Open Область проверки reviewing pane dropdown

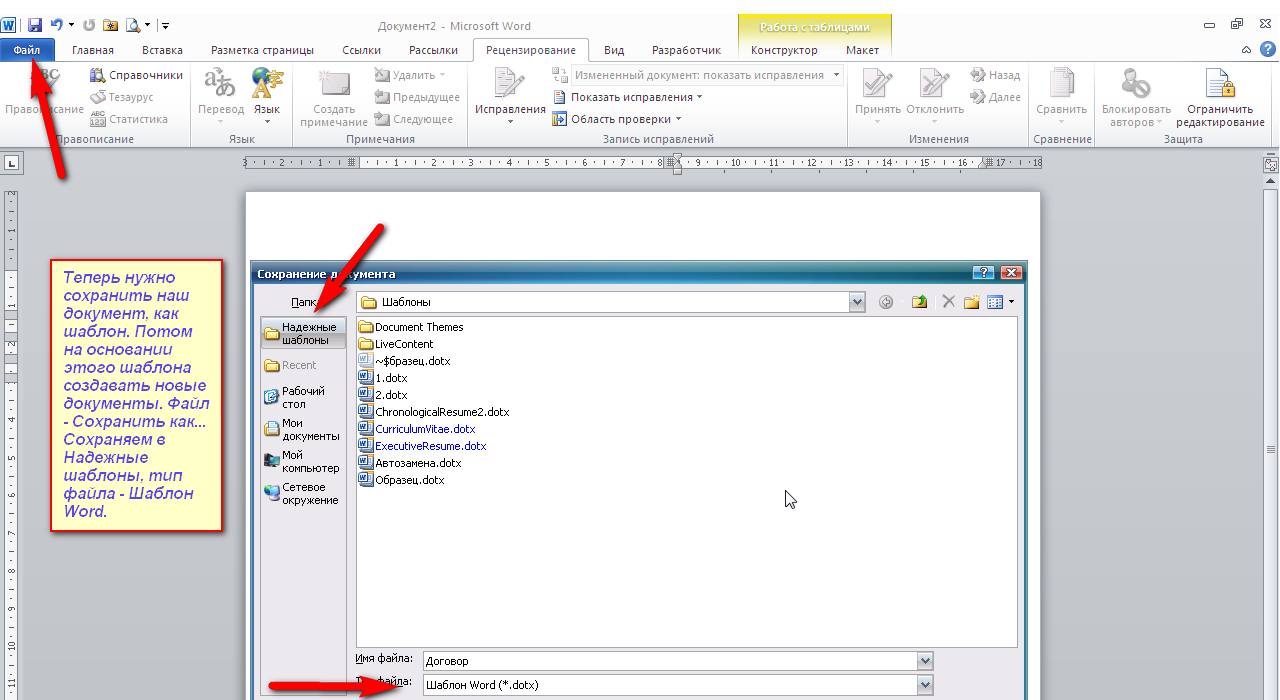pyautogui.click(x=616, y=119)
